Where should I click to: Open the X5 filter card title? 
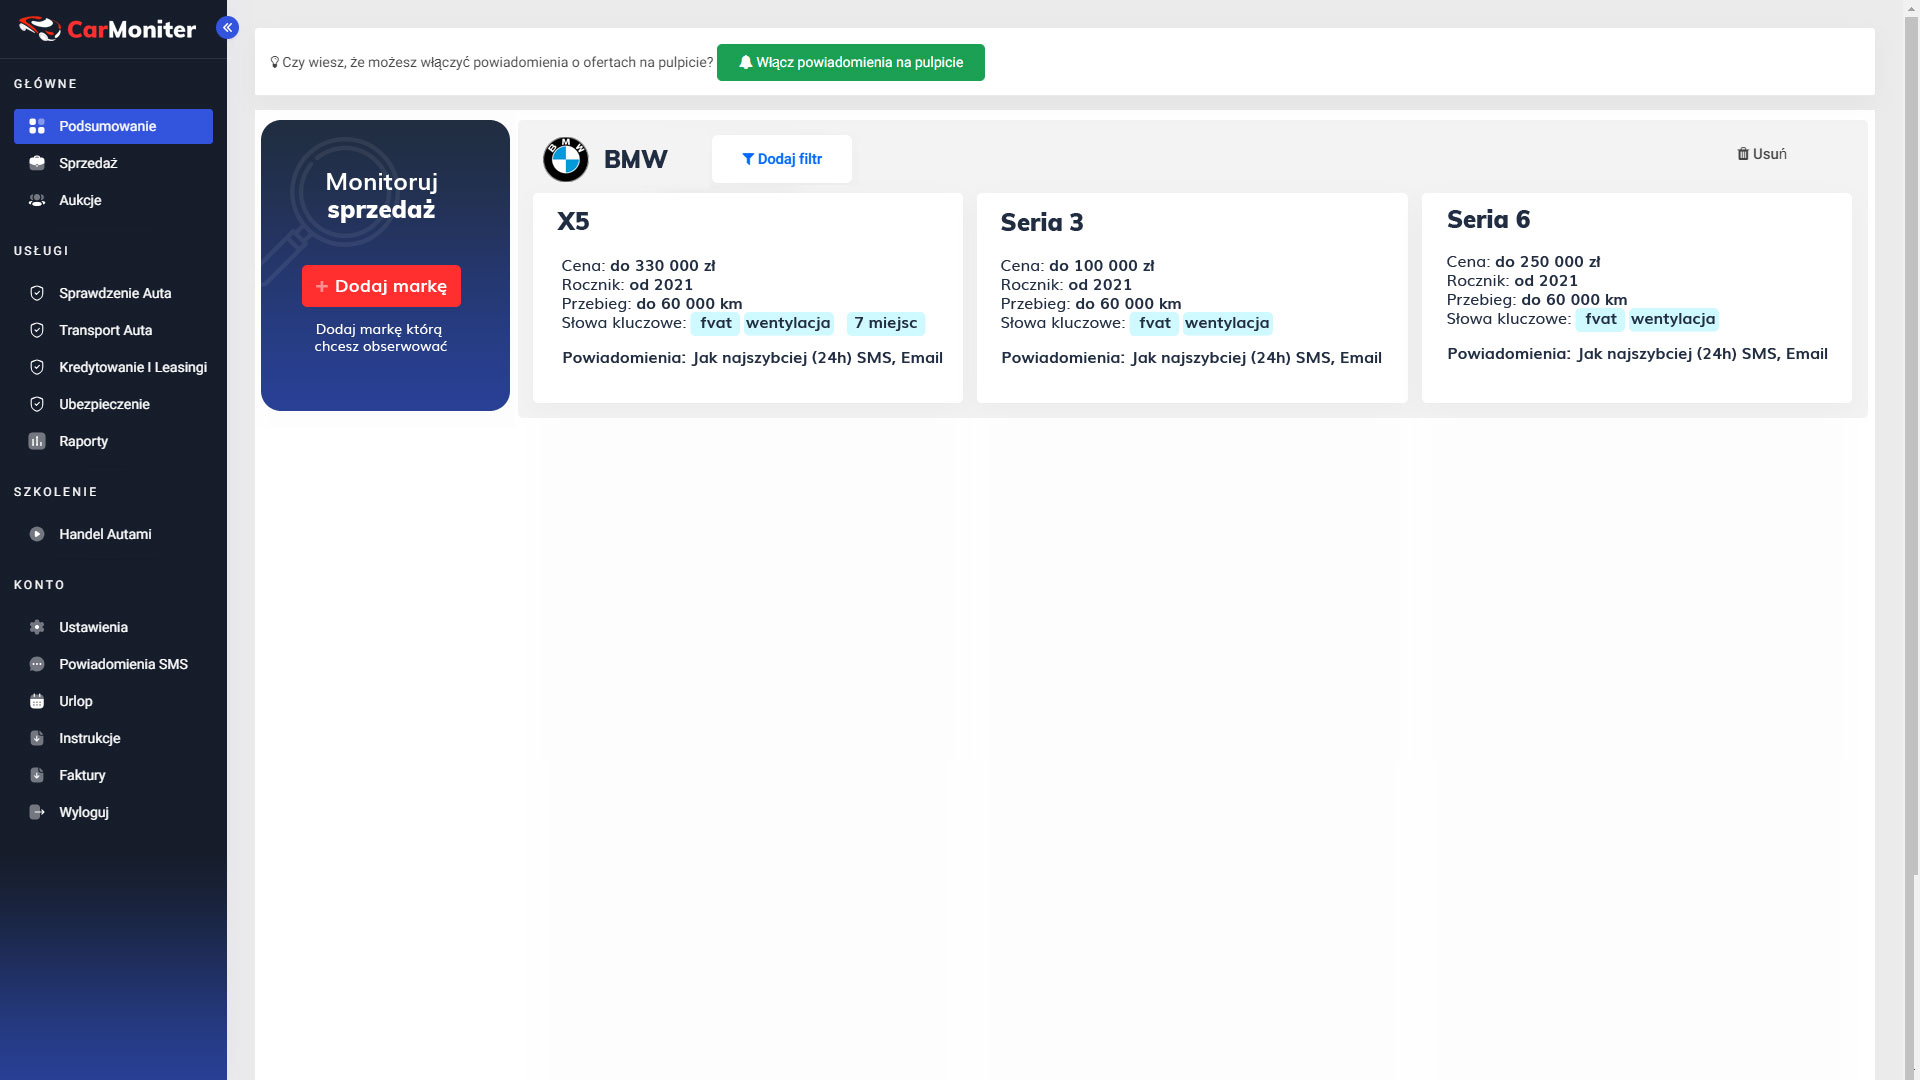click(573, 221)
